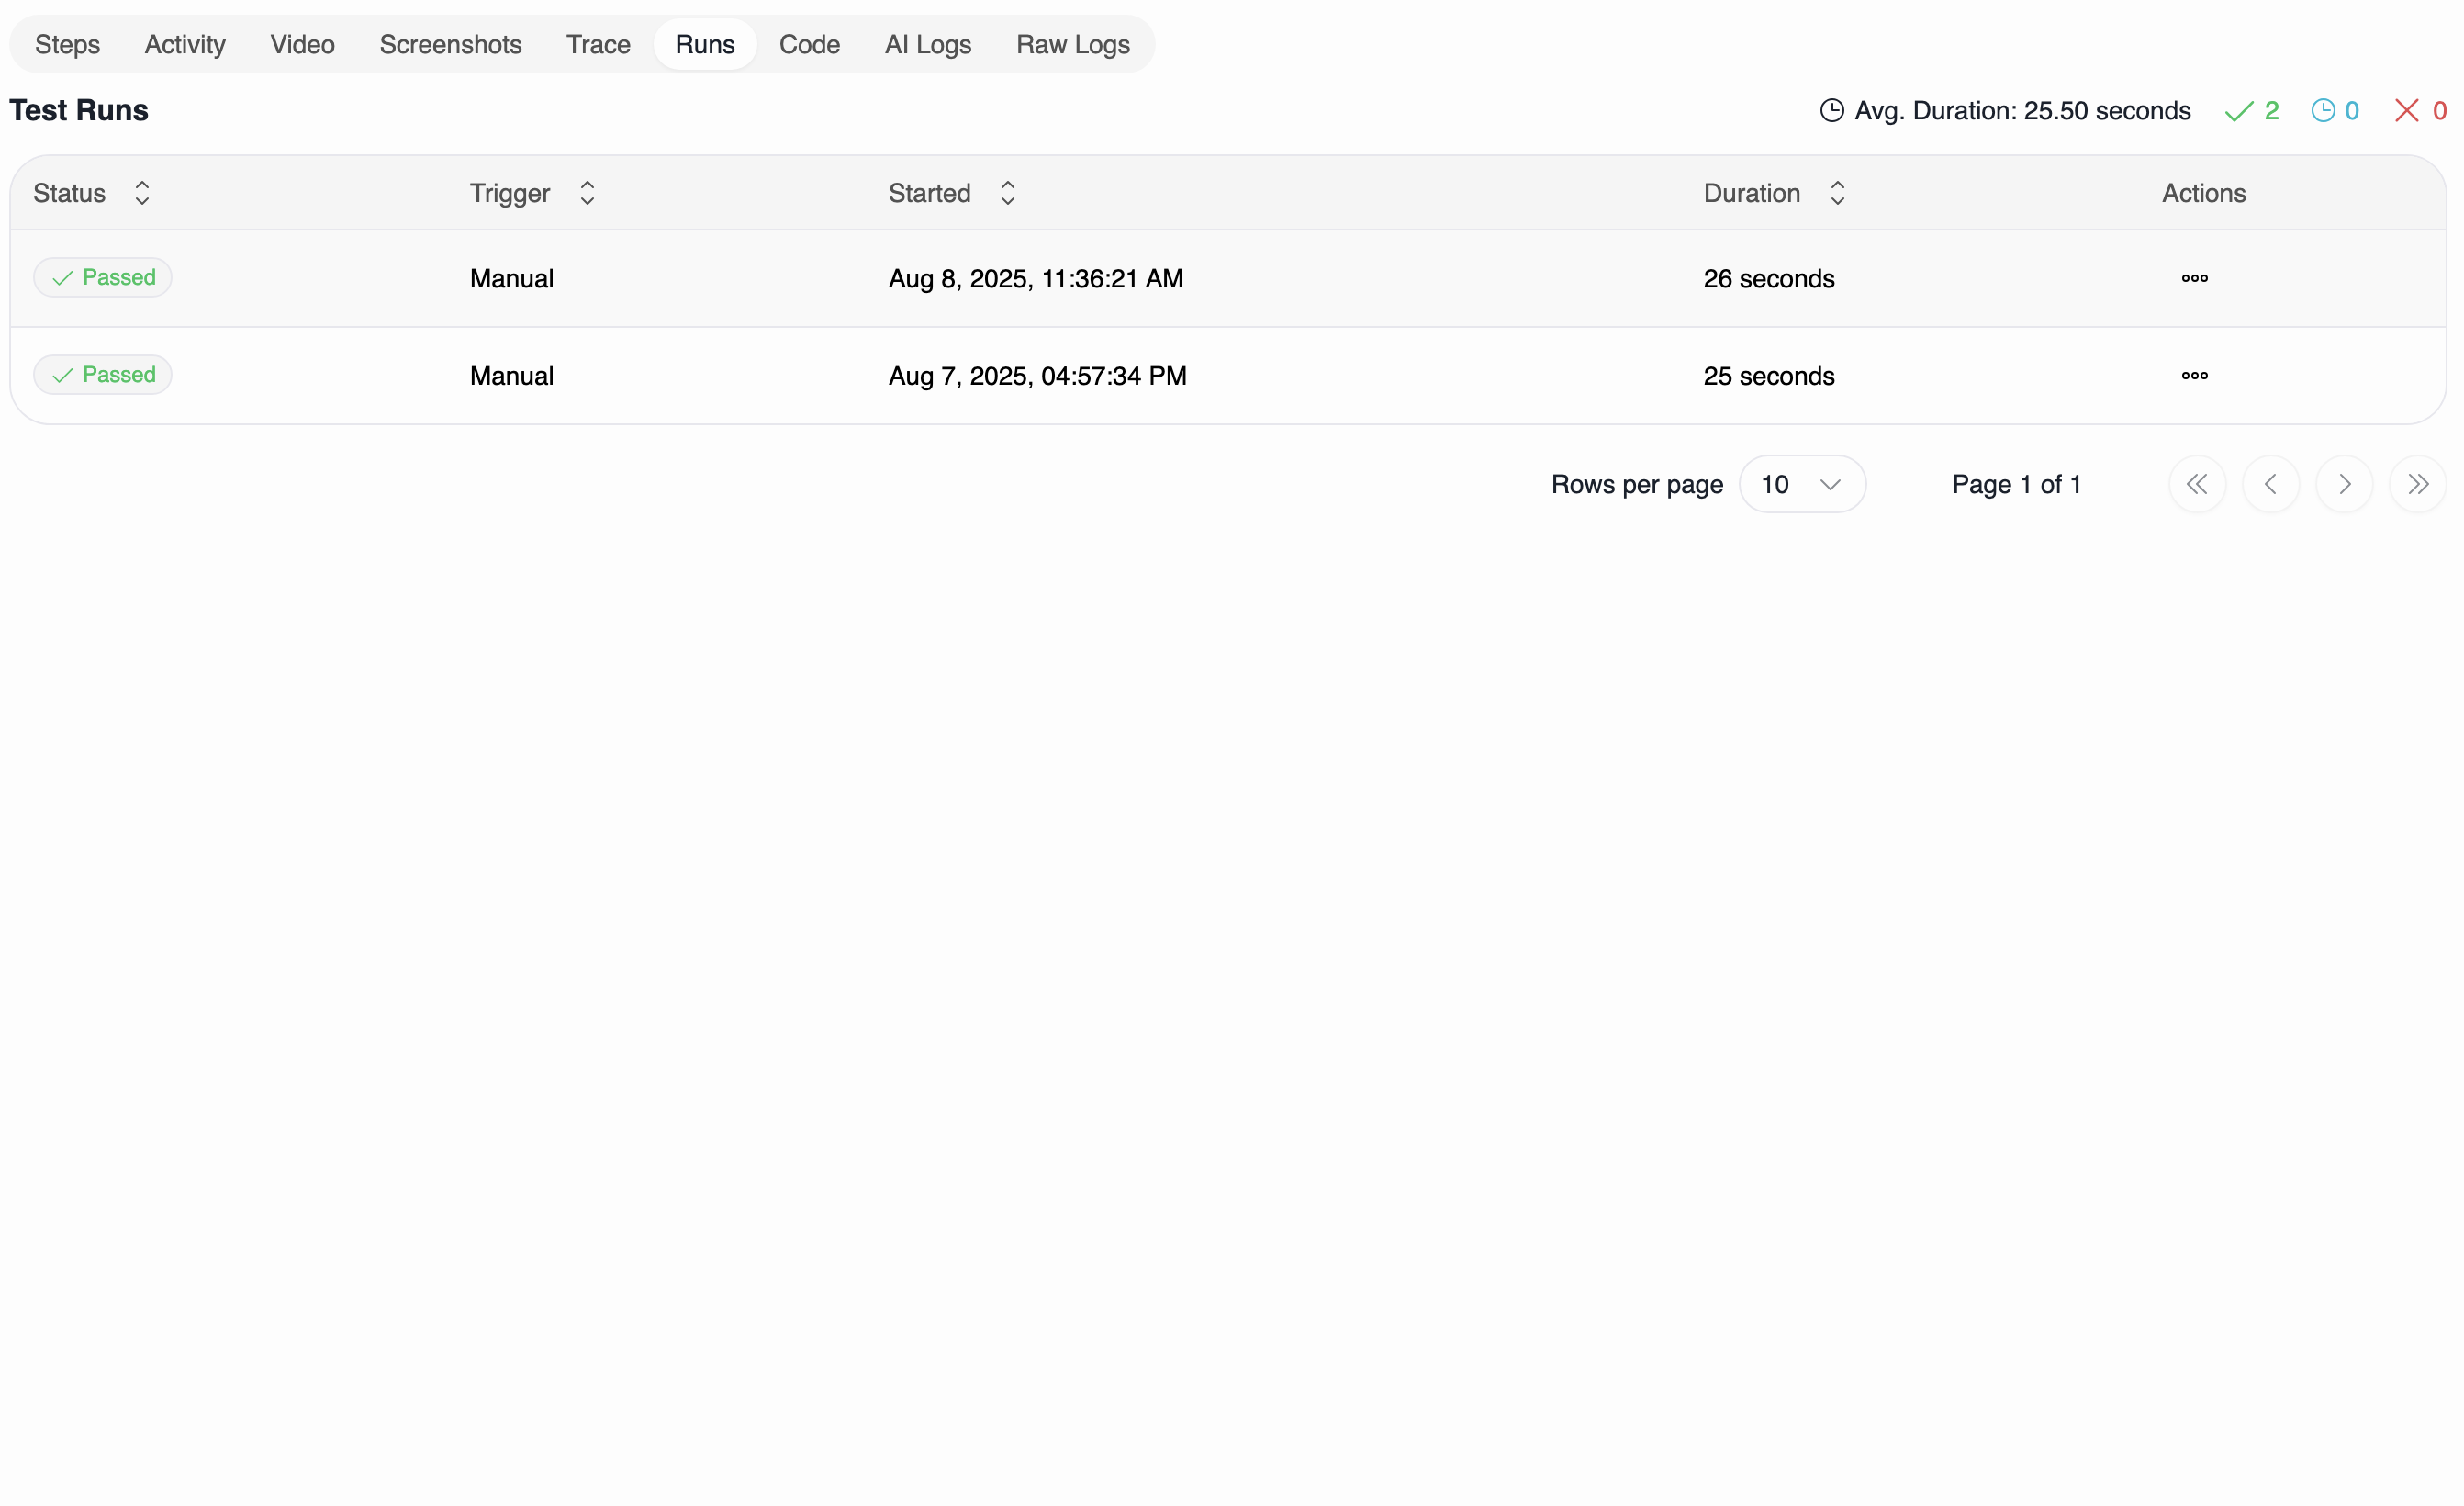
Task: Select the Aug 7, 04:57:34 PM run row
Action: point(1037,375)
